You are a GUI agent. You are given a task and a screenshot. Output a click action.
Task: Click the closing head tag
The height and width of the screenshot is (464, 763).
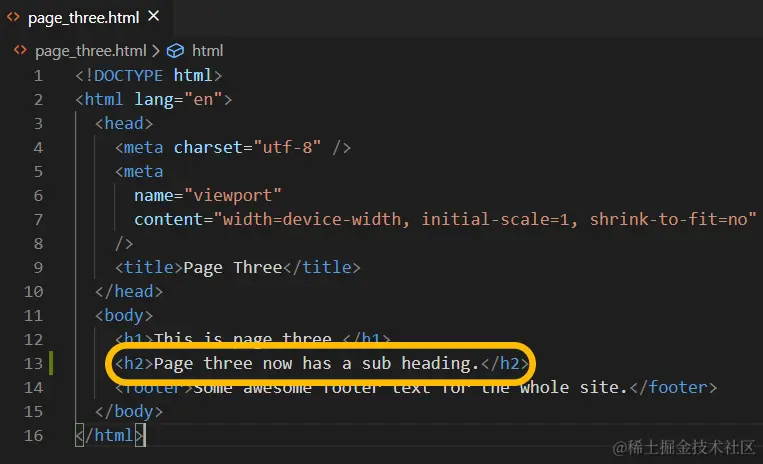point(129,291)
